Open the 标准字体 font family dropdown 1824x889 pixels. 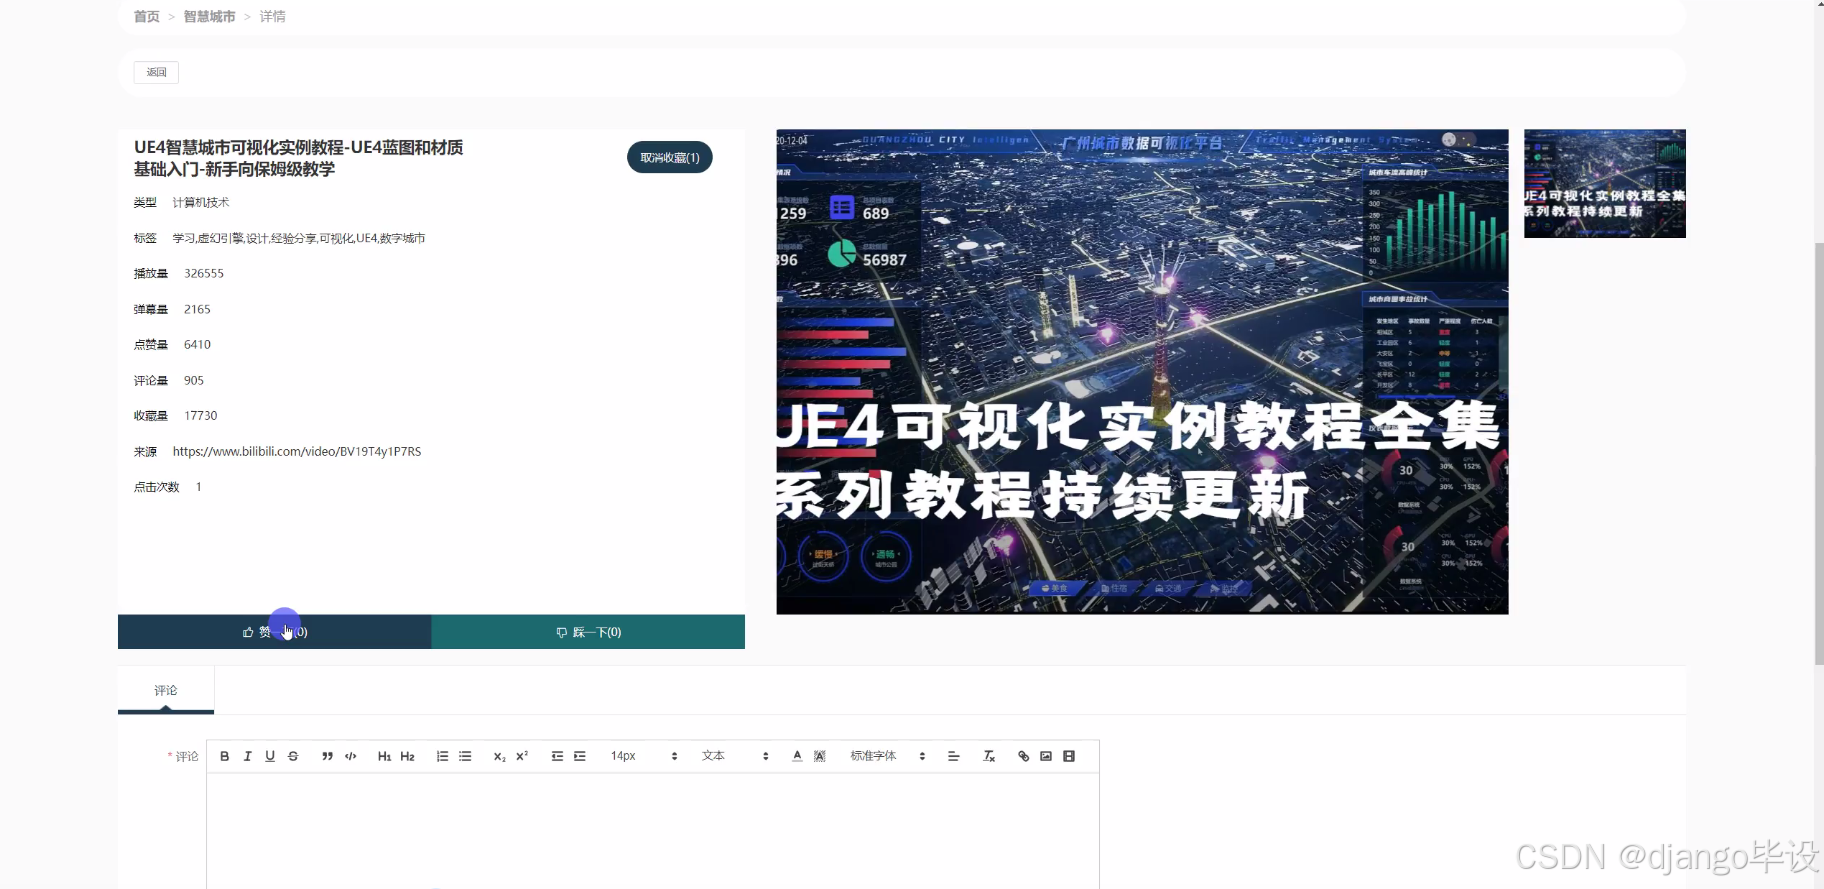click(x=888, y=756)
